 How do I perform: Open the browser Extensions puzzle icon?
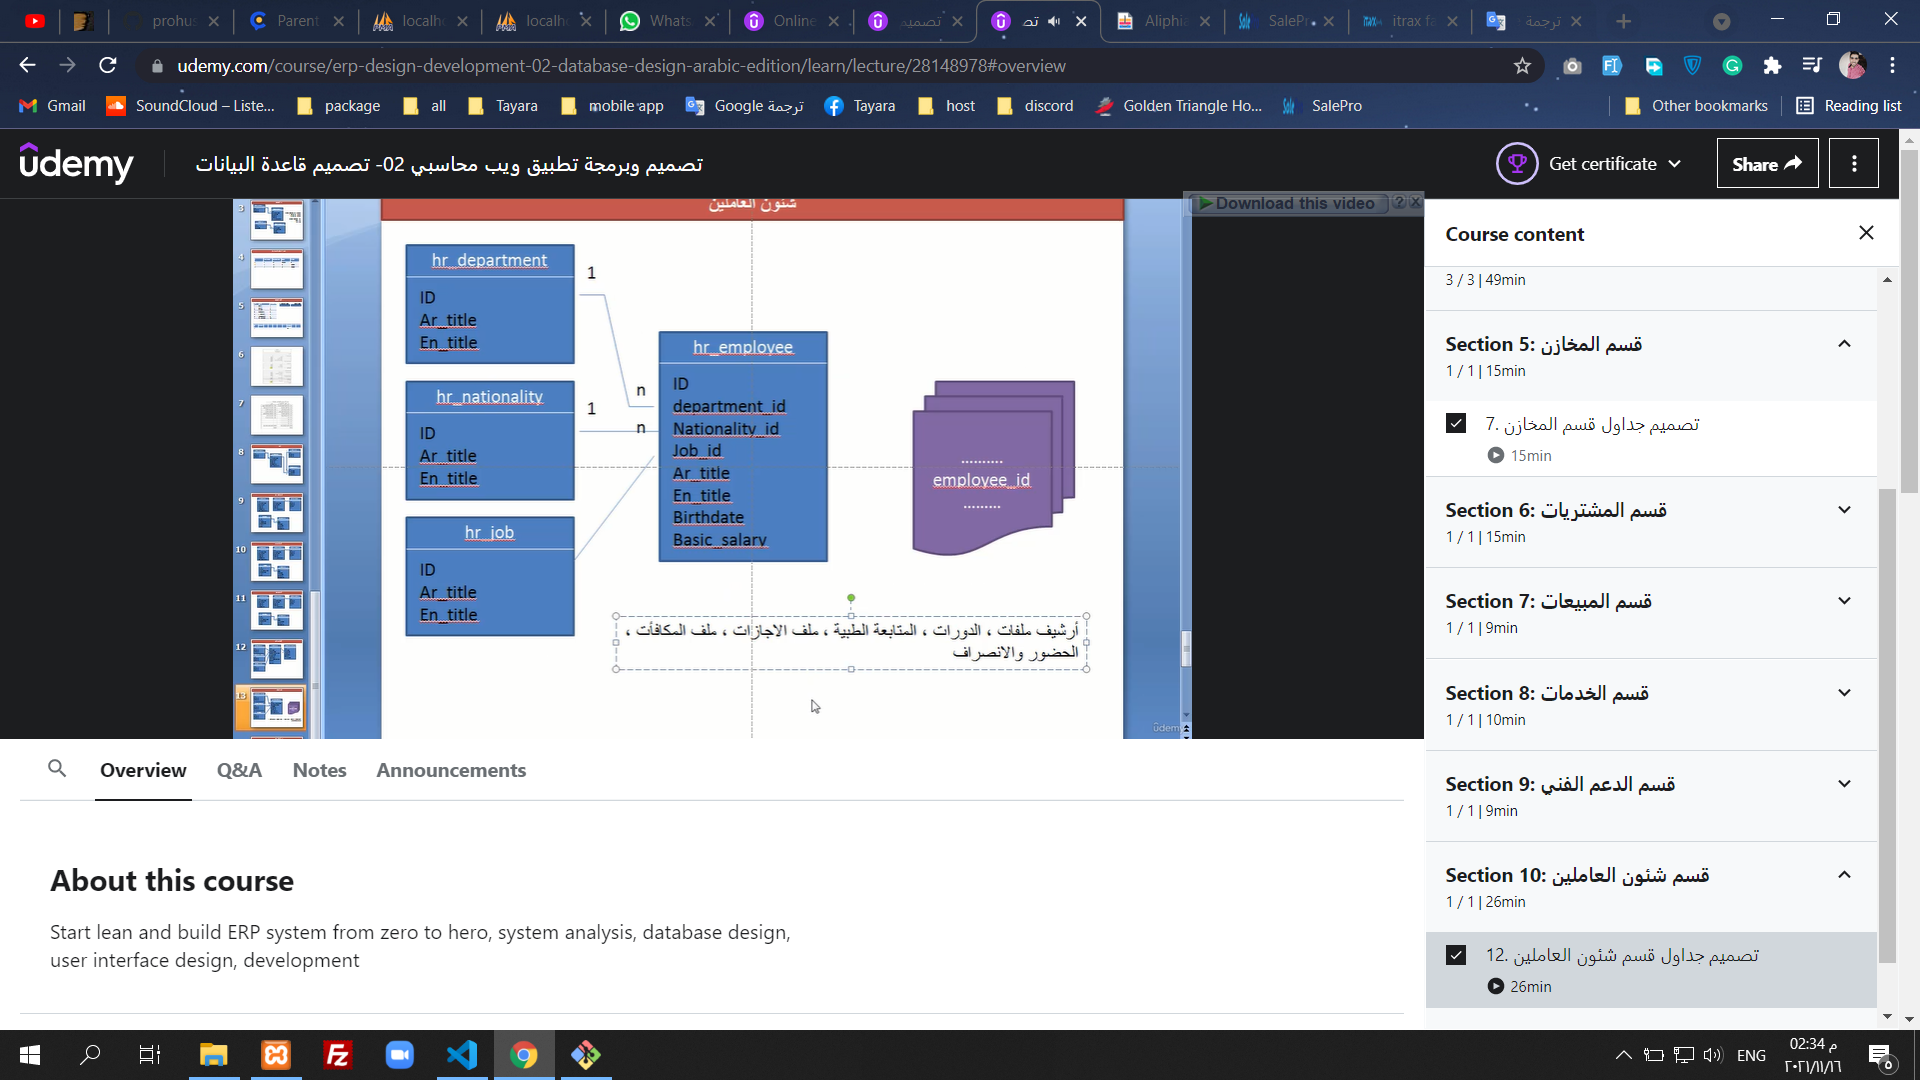tap(1772, 66)
